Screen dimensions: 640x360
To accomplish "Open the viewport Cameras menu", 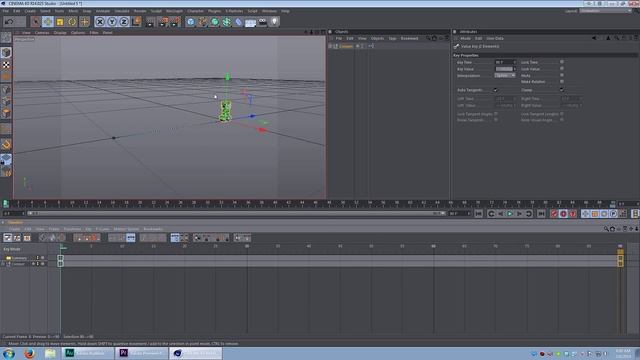I will pos(42,33).
